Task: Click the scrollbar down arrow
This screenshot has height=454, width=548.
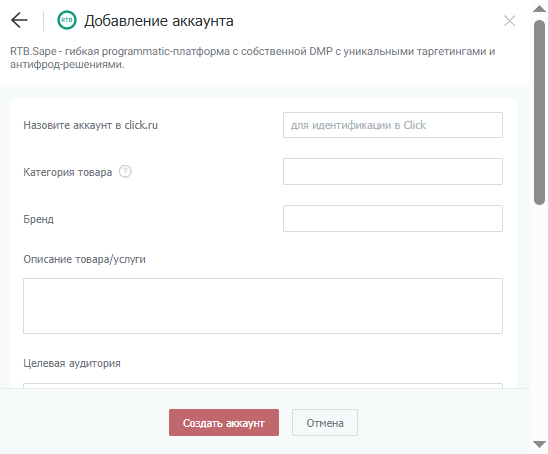Action: point(539,444)
